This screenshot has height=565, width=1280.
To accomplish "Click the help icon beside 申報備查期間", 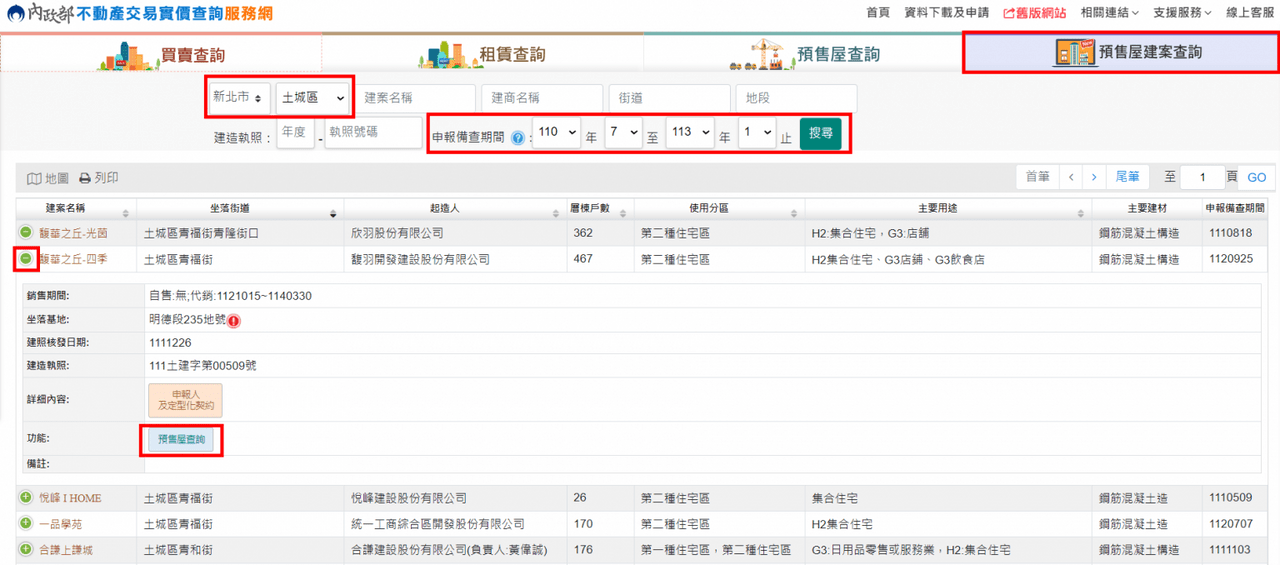I will 517,137.
